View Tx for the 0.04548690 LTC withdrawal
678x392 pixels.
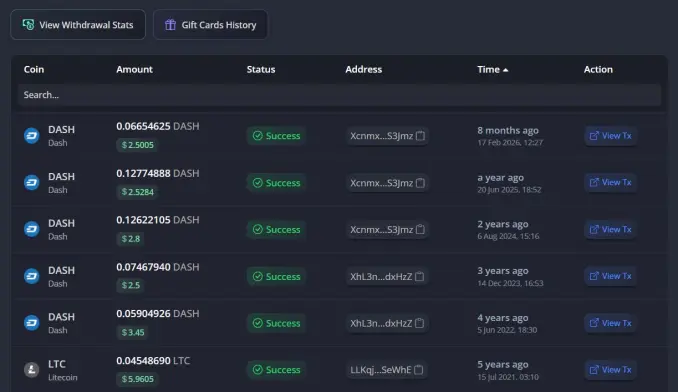click(x=611, y=370)
